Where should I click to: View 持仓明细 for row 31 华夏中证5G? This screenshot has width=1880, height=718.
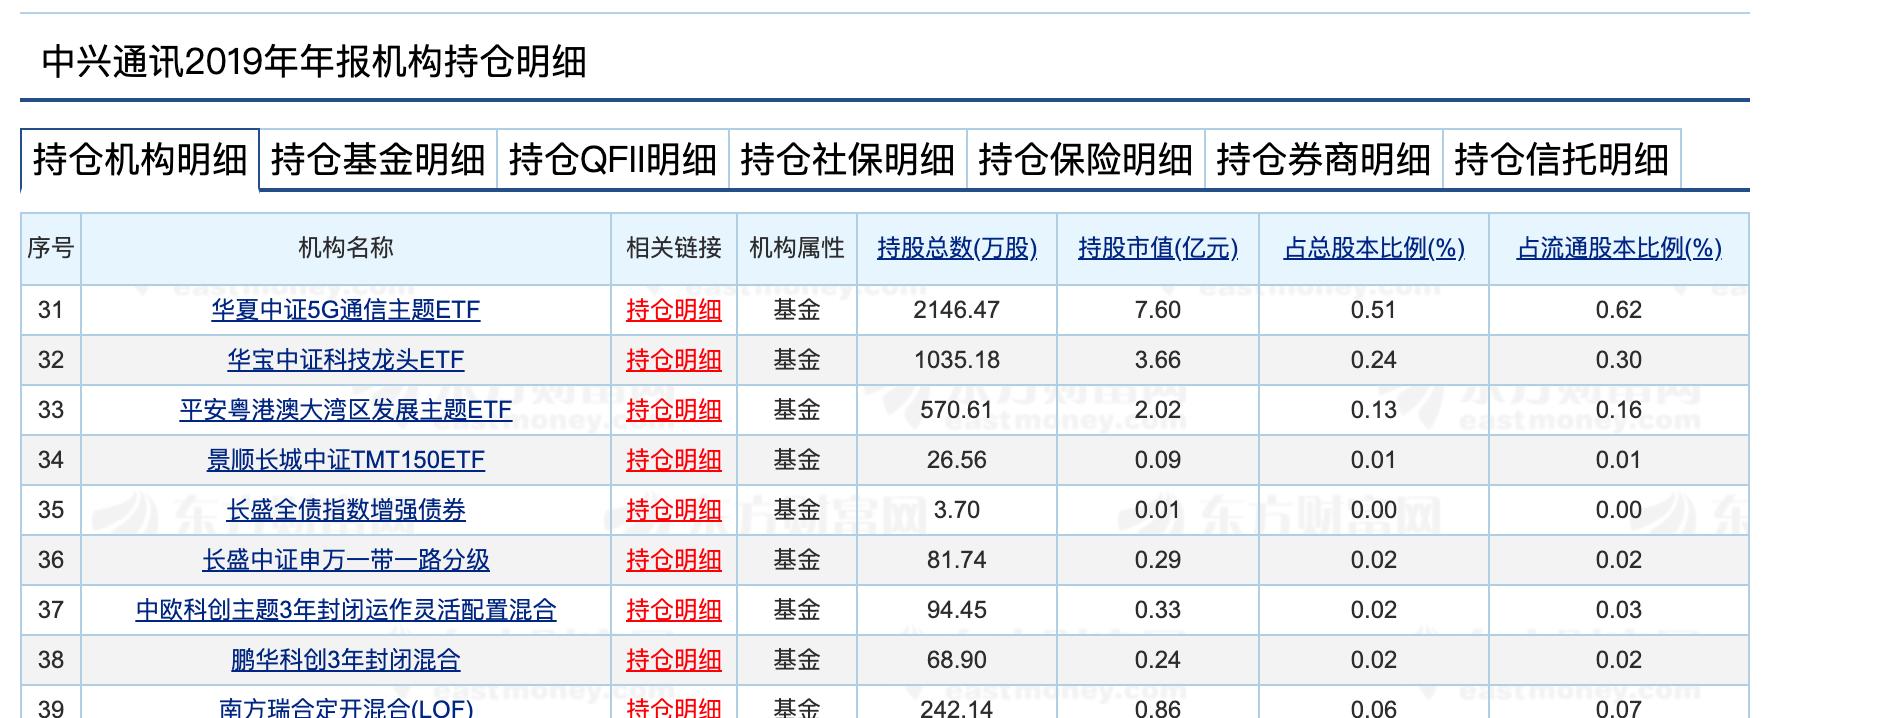[x=674, y=310]
